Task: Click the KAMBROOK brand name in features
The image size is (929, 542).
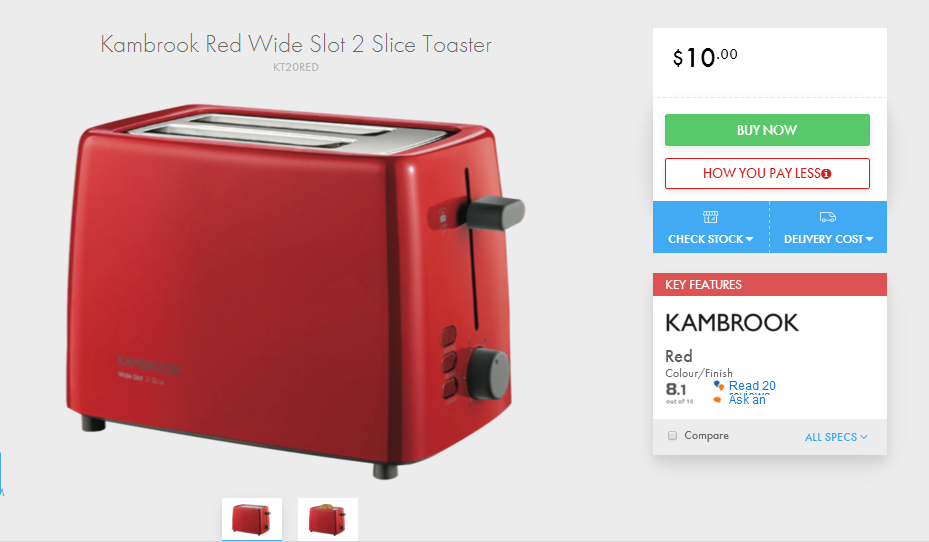Action: tap(732, 323)
